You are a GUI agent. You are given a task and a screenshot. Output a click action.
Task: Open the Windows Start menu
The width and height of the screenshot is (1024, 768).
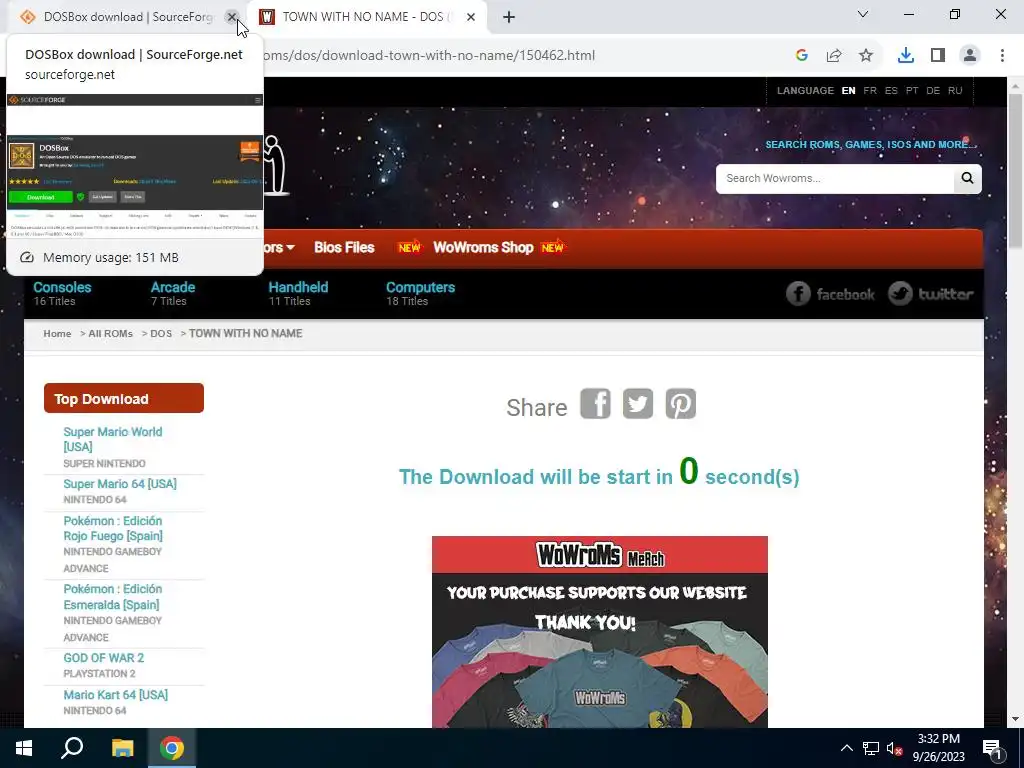(24, 748)
